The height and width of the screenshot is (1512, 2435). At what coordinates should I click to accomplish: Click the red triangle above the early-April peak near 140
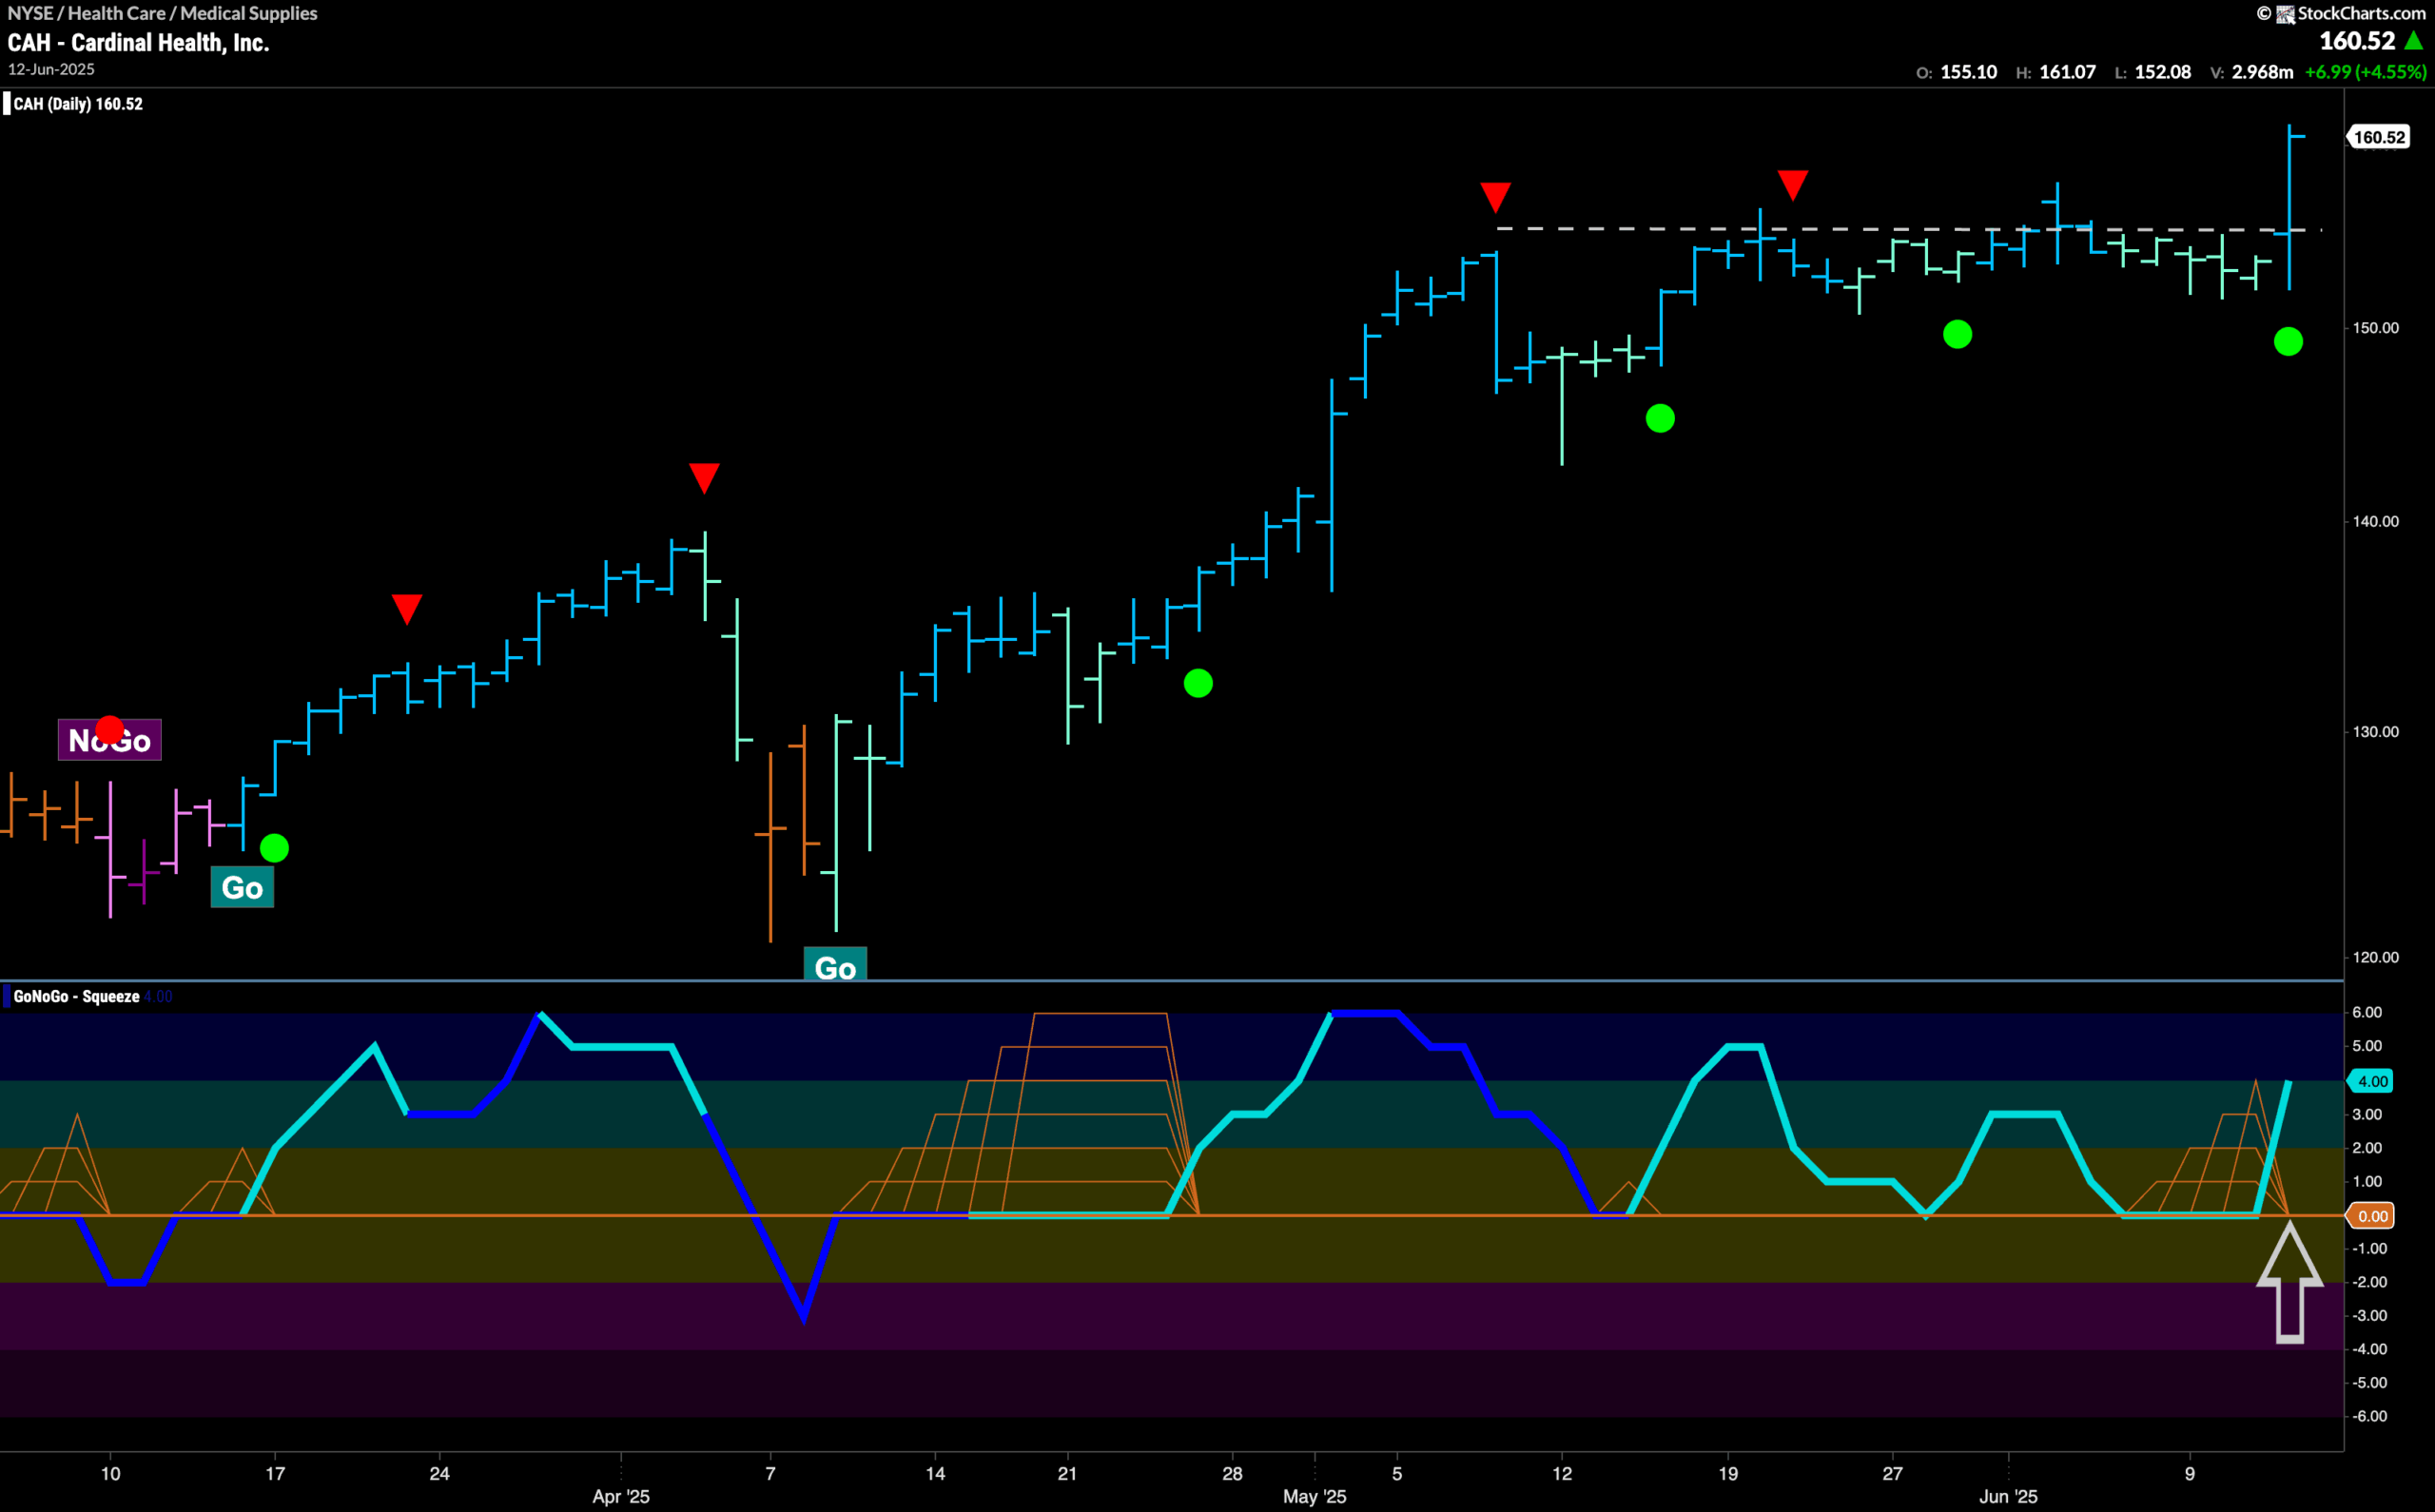point(704,477)
